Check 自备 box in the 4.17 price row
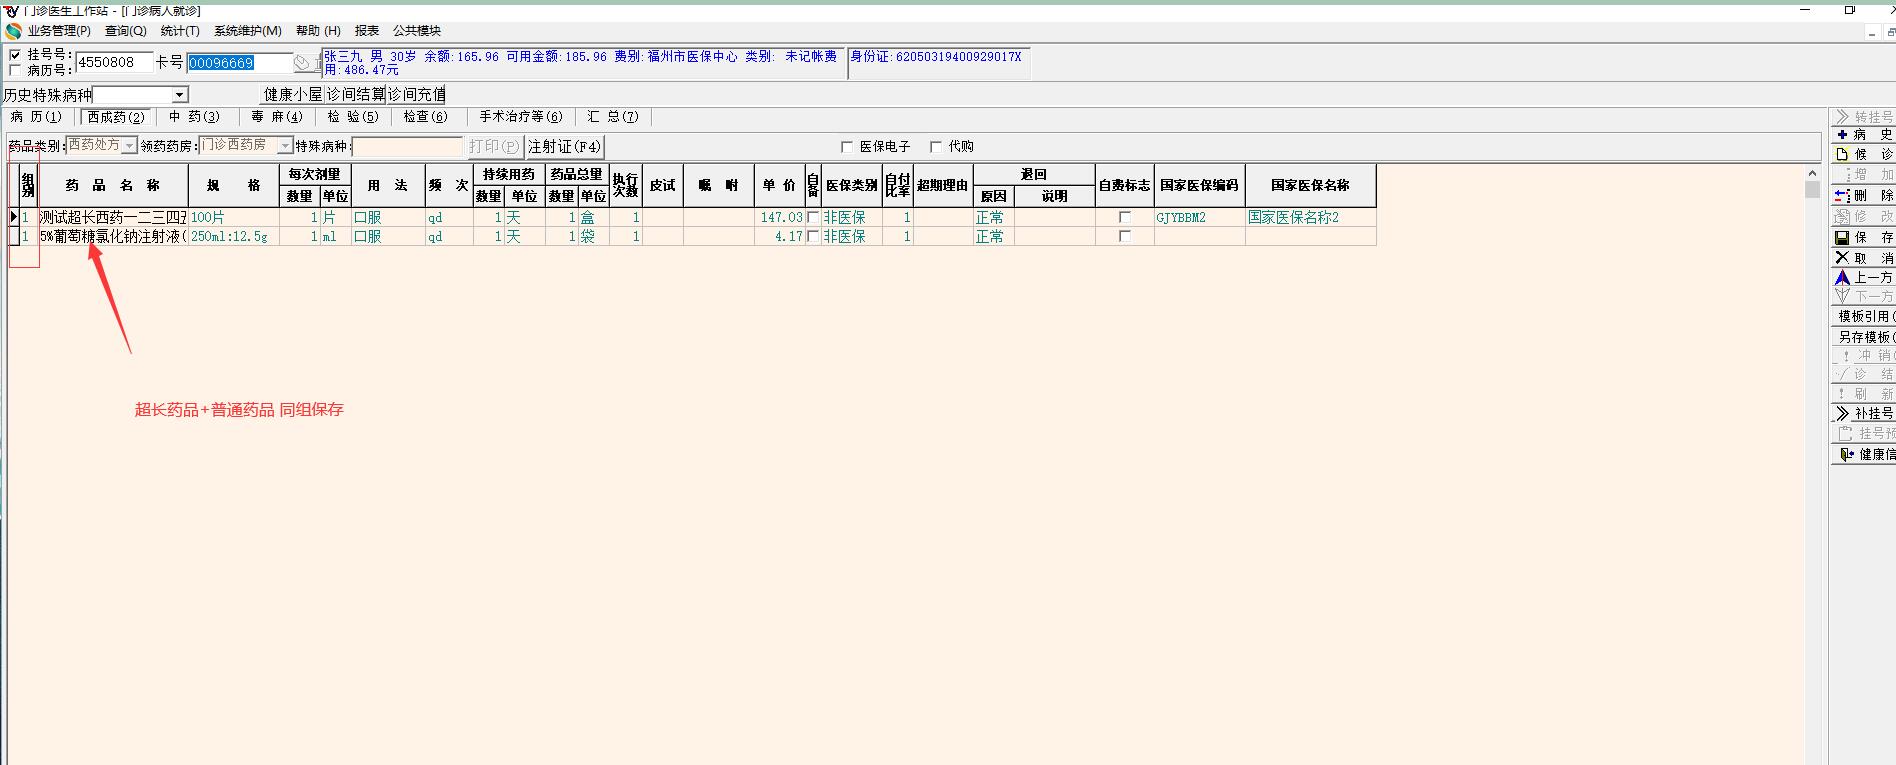This screenshot has width=1896, height=765. coord(813,237)
